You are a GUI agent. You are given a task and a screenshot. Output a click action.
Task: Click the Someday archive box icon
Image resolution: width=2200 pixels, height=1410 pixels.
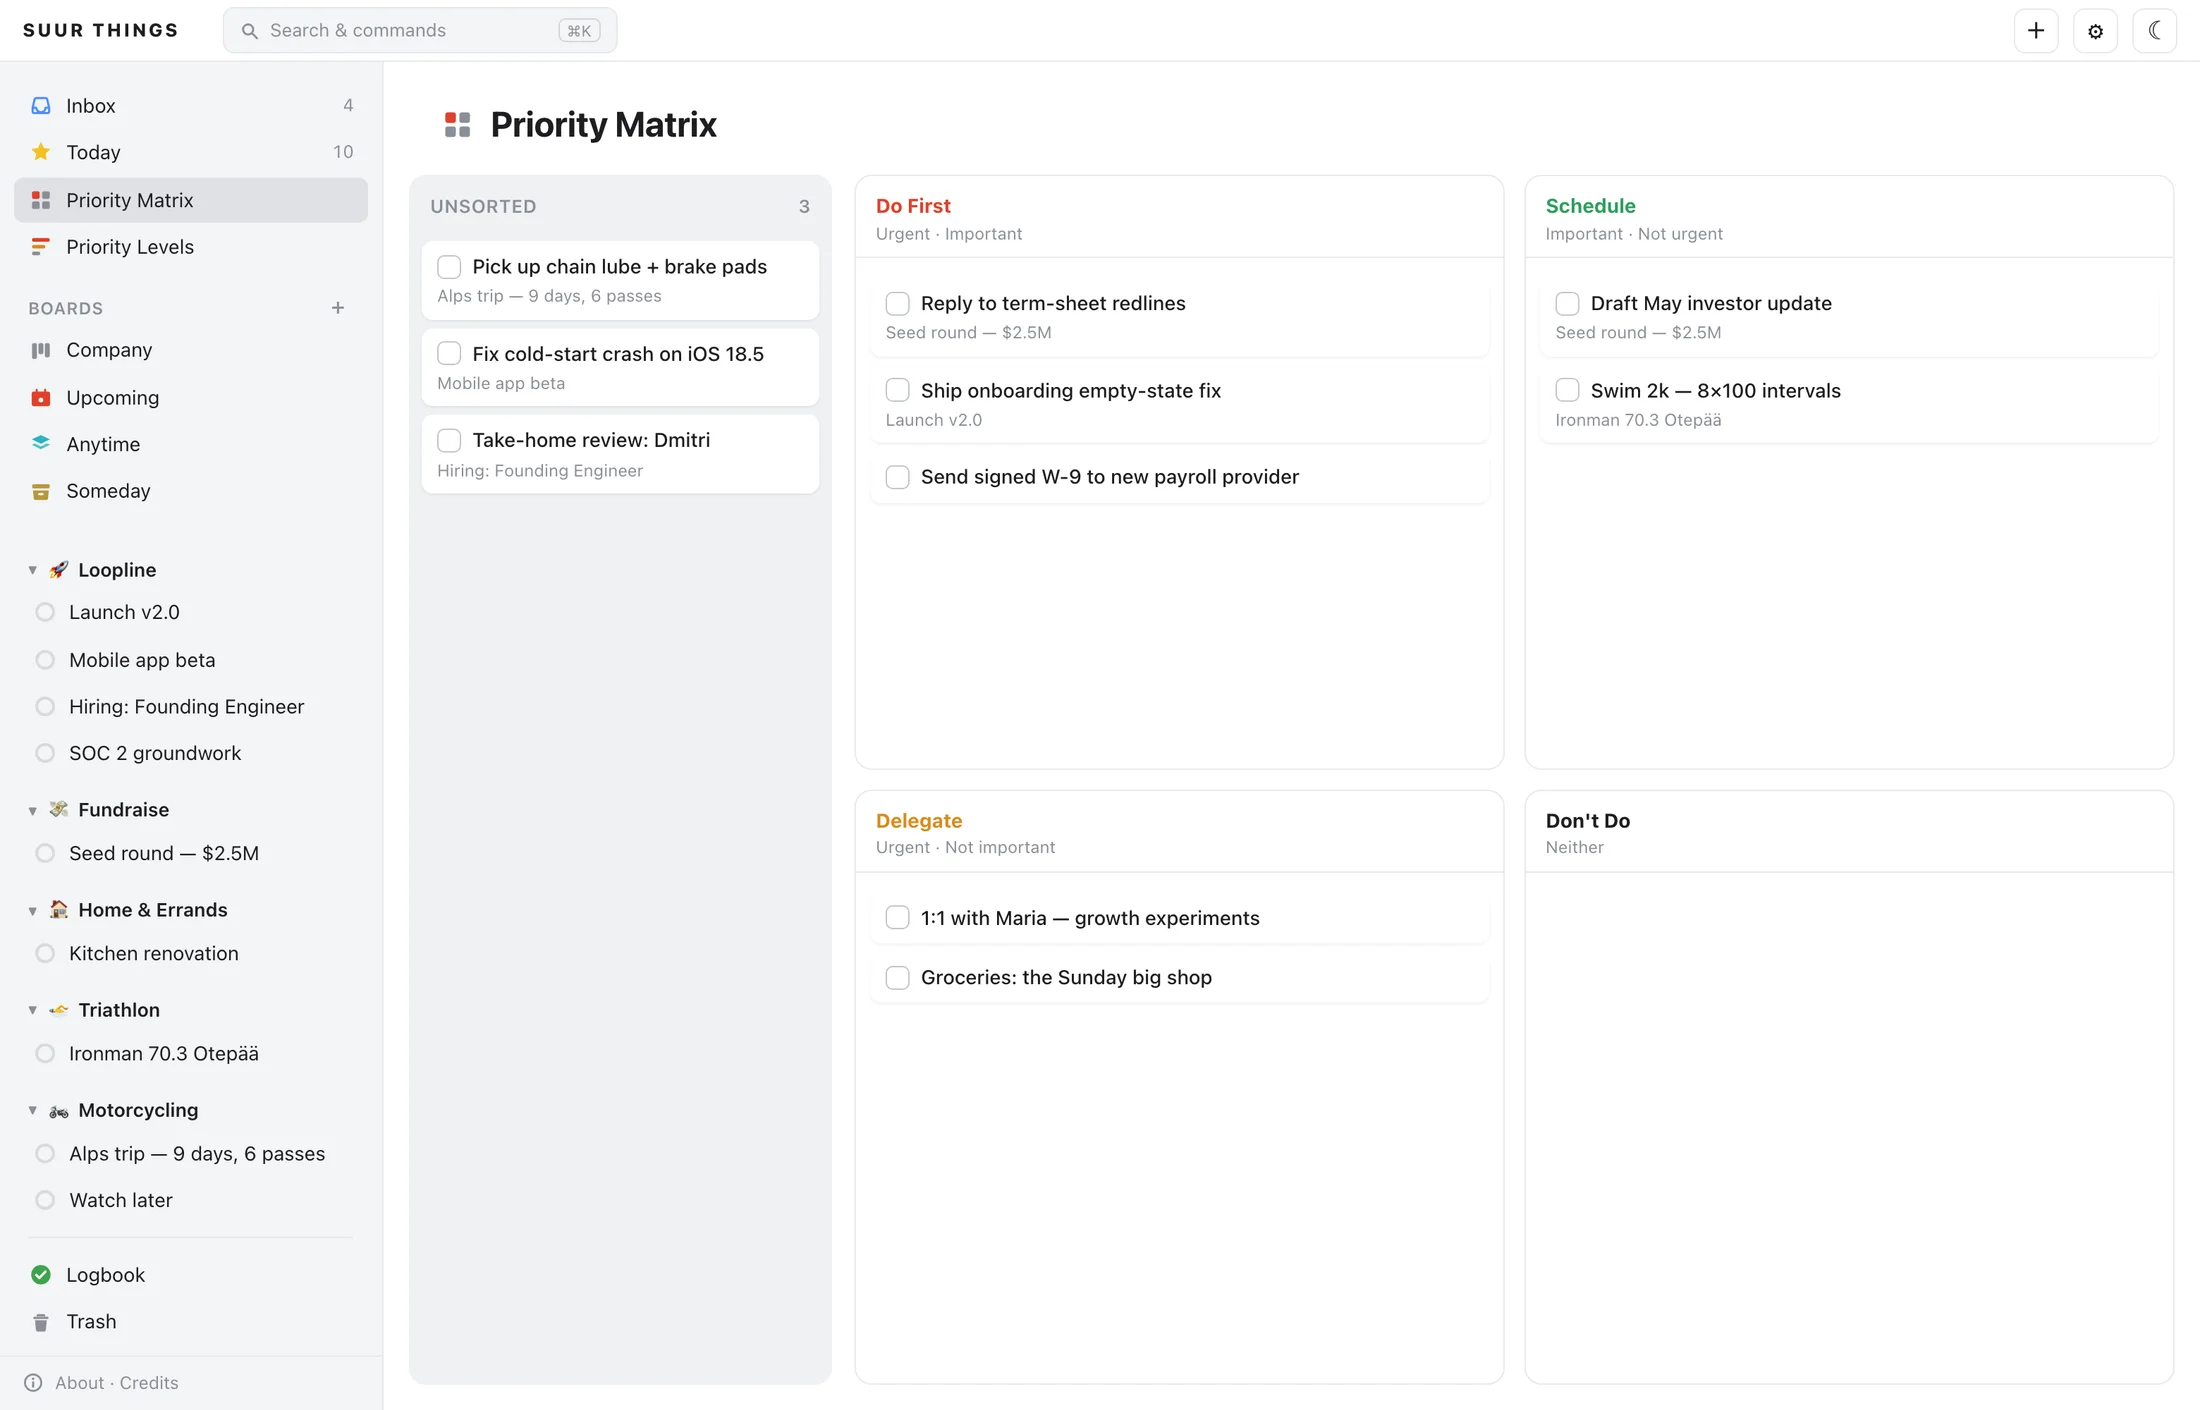coord(41,491)
